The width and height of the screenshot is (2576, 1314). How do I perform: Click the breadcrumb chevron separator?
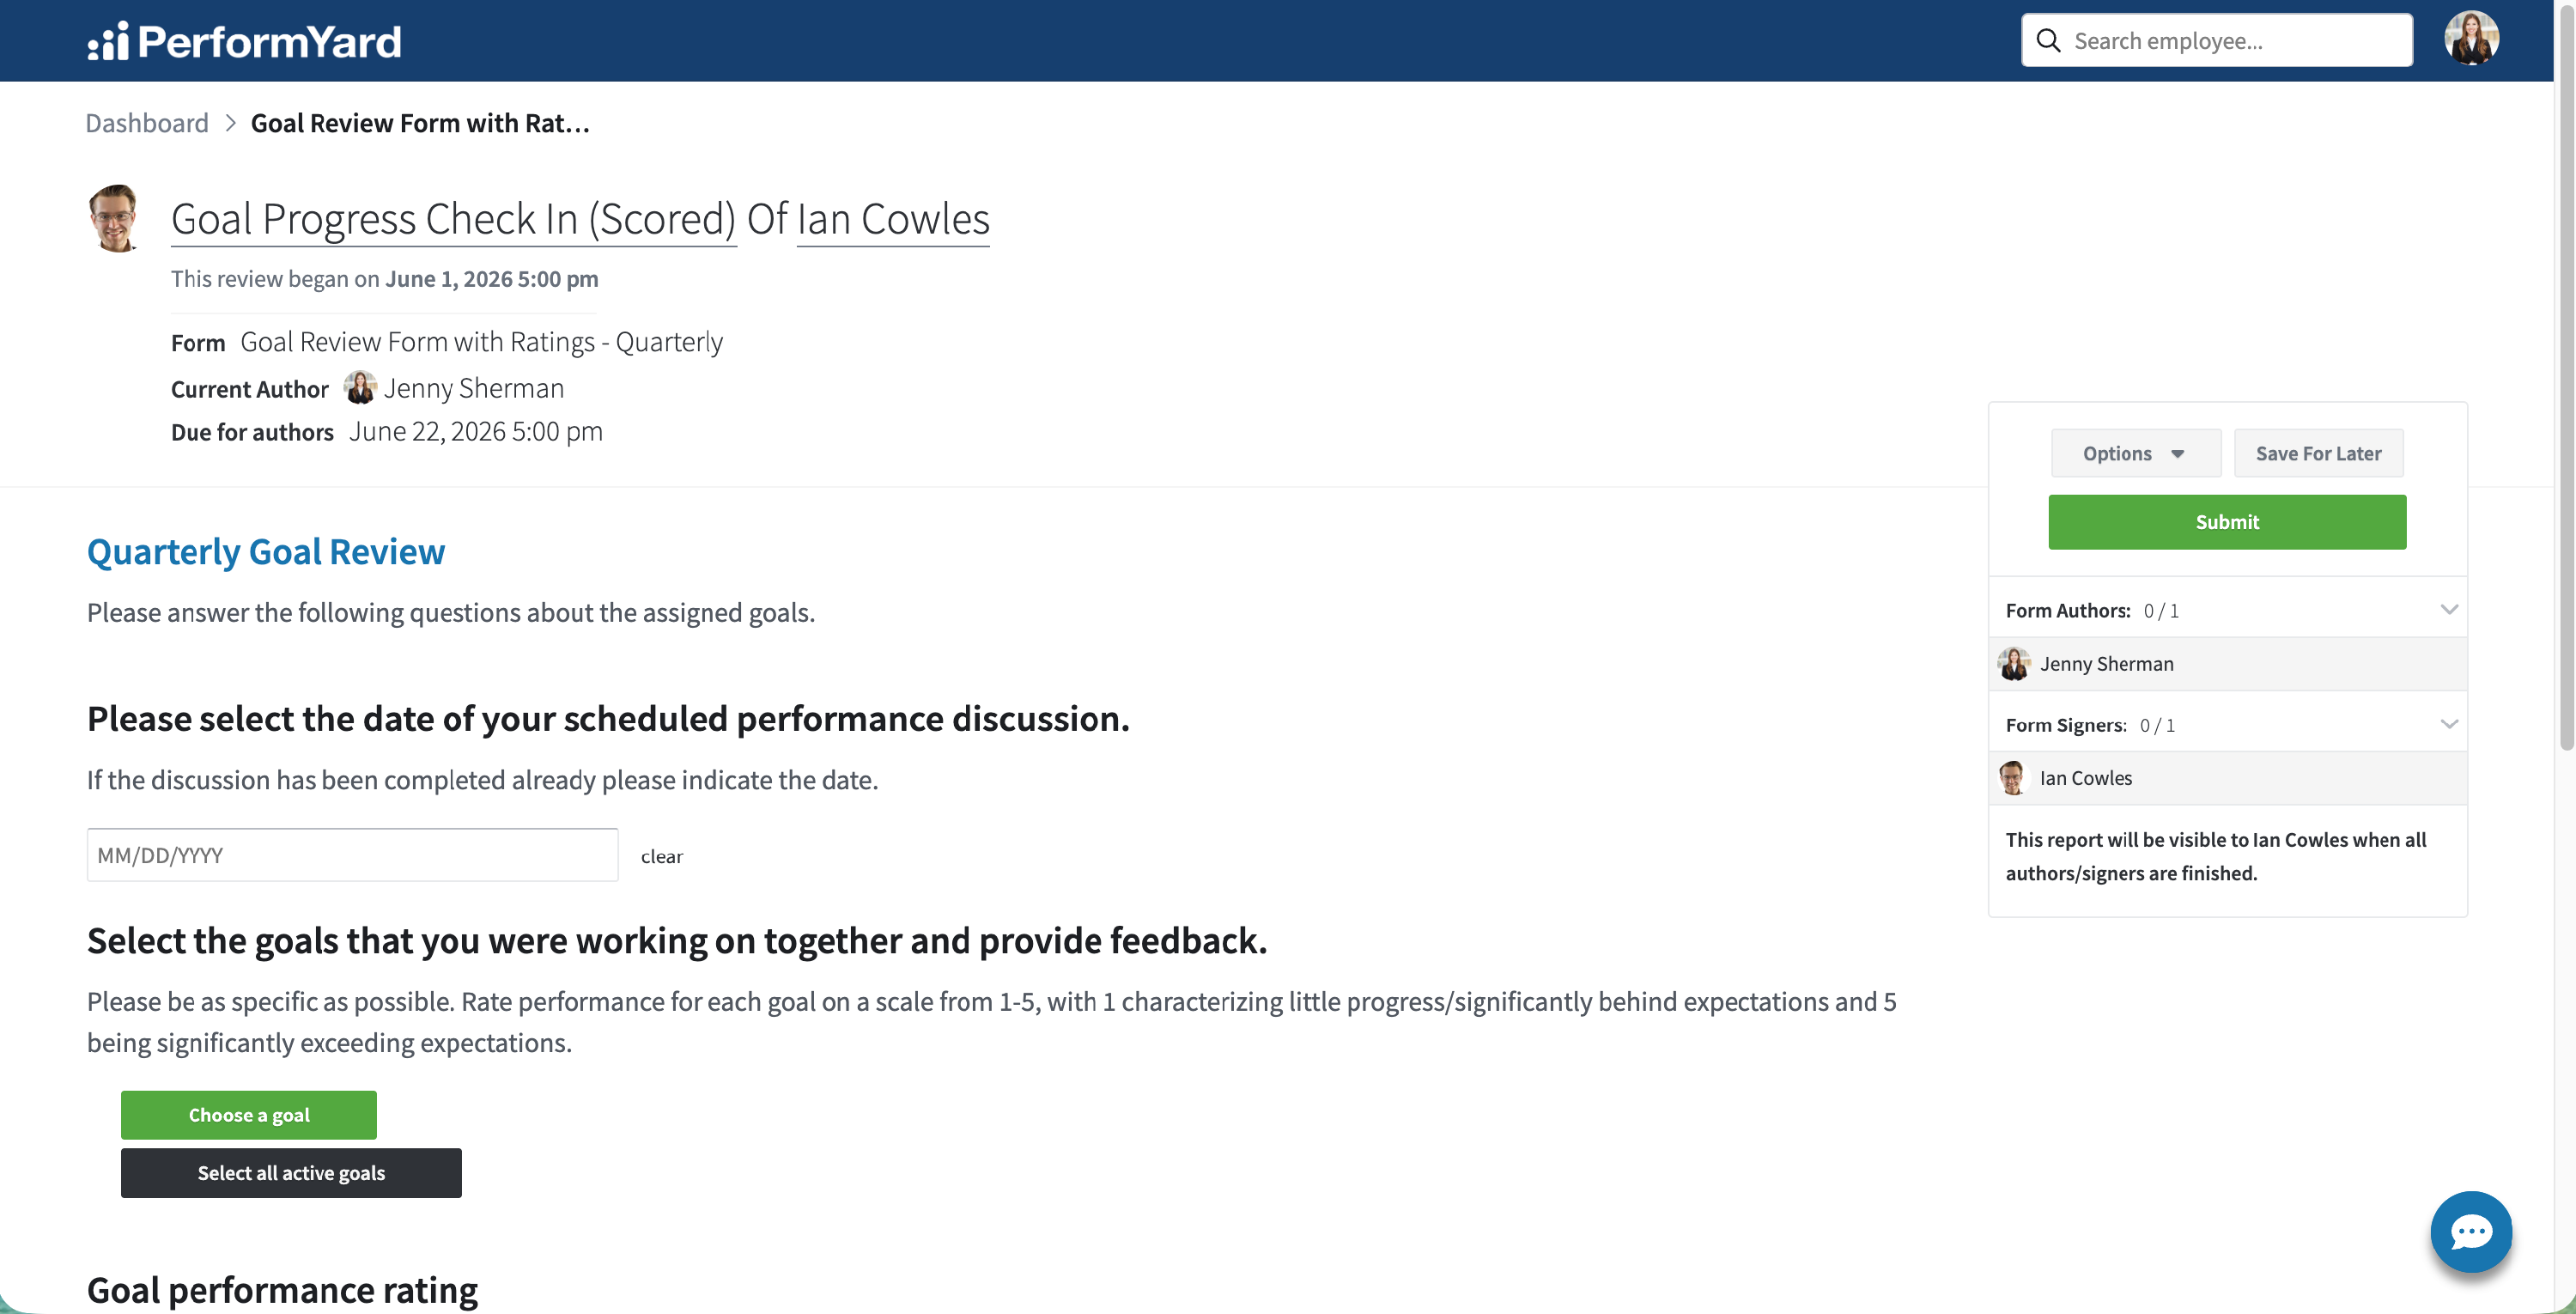[230, 122]
